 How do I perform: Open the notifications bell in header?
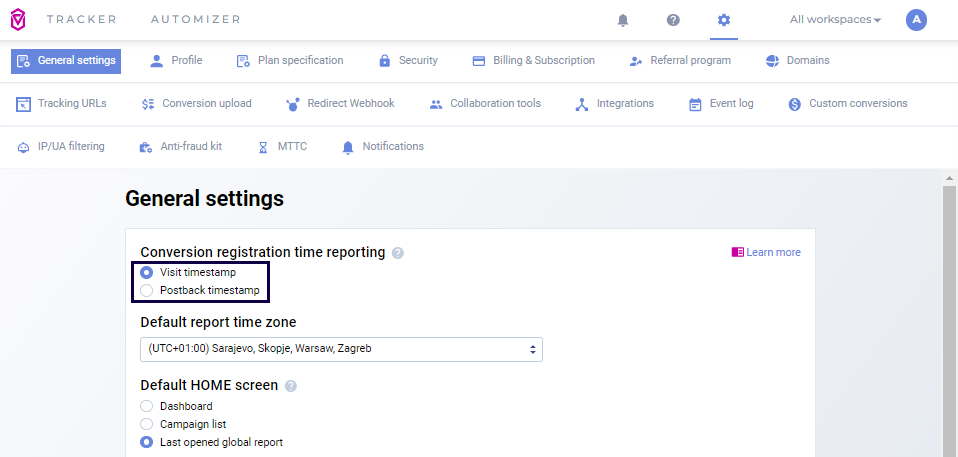click(x=623, y=20)
